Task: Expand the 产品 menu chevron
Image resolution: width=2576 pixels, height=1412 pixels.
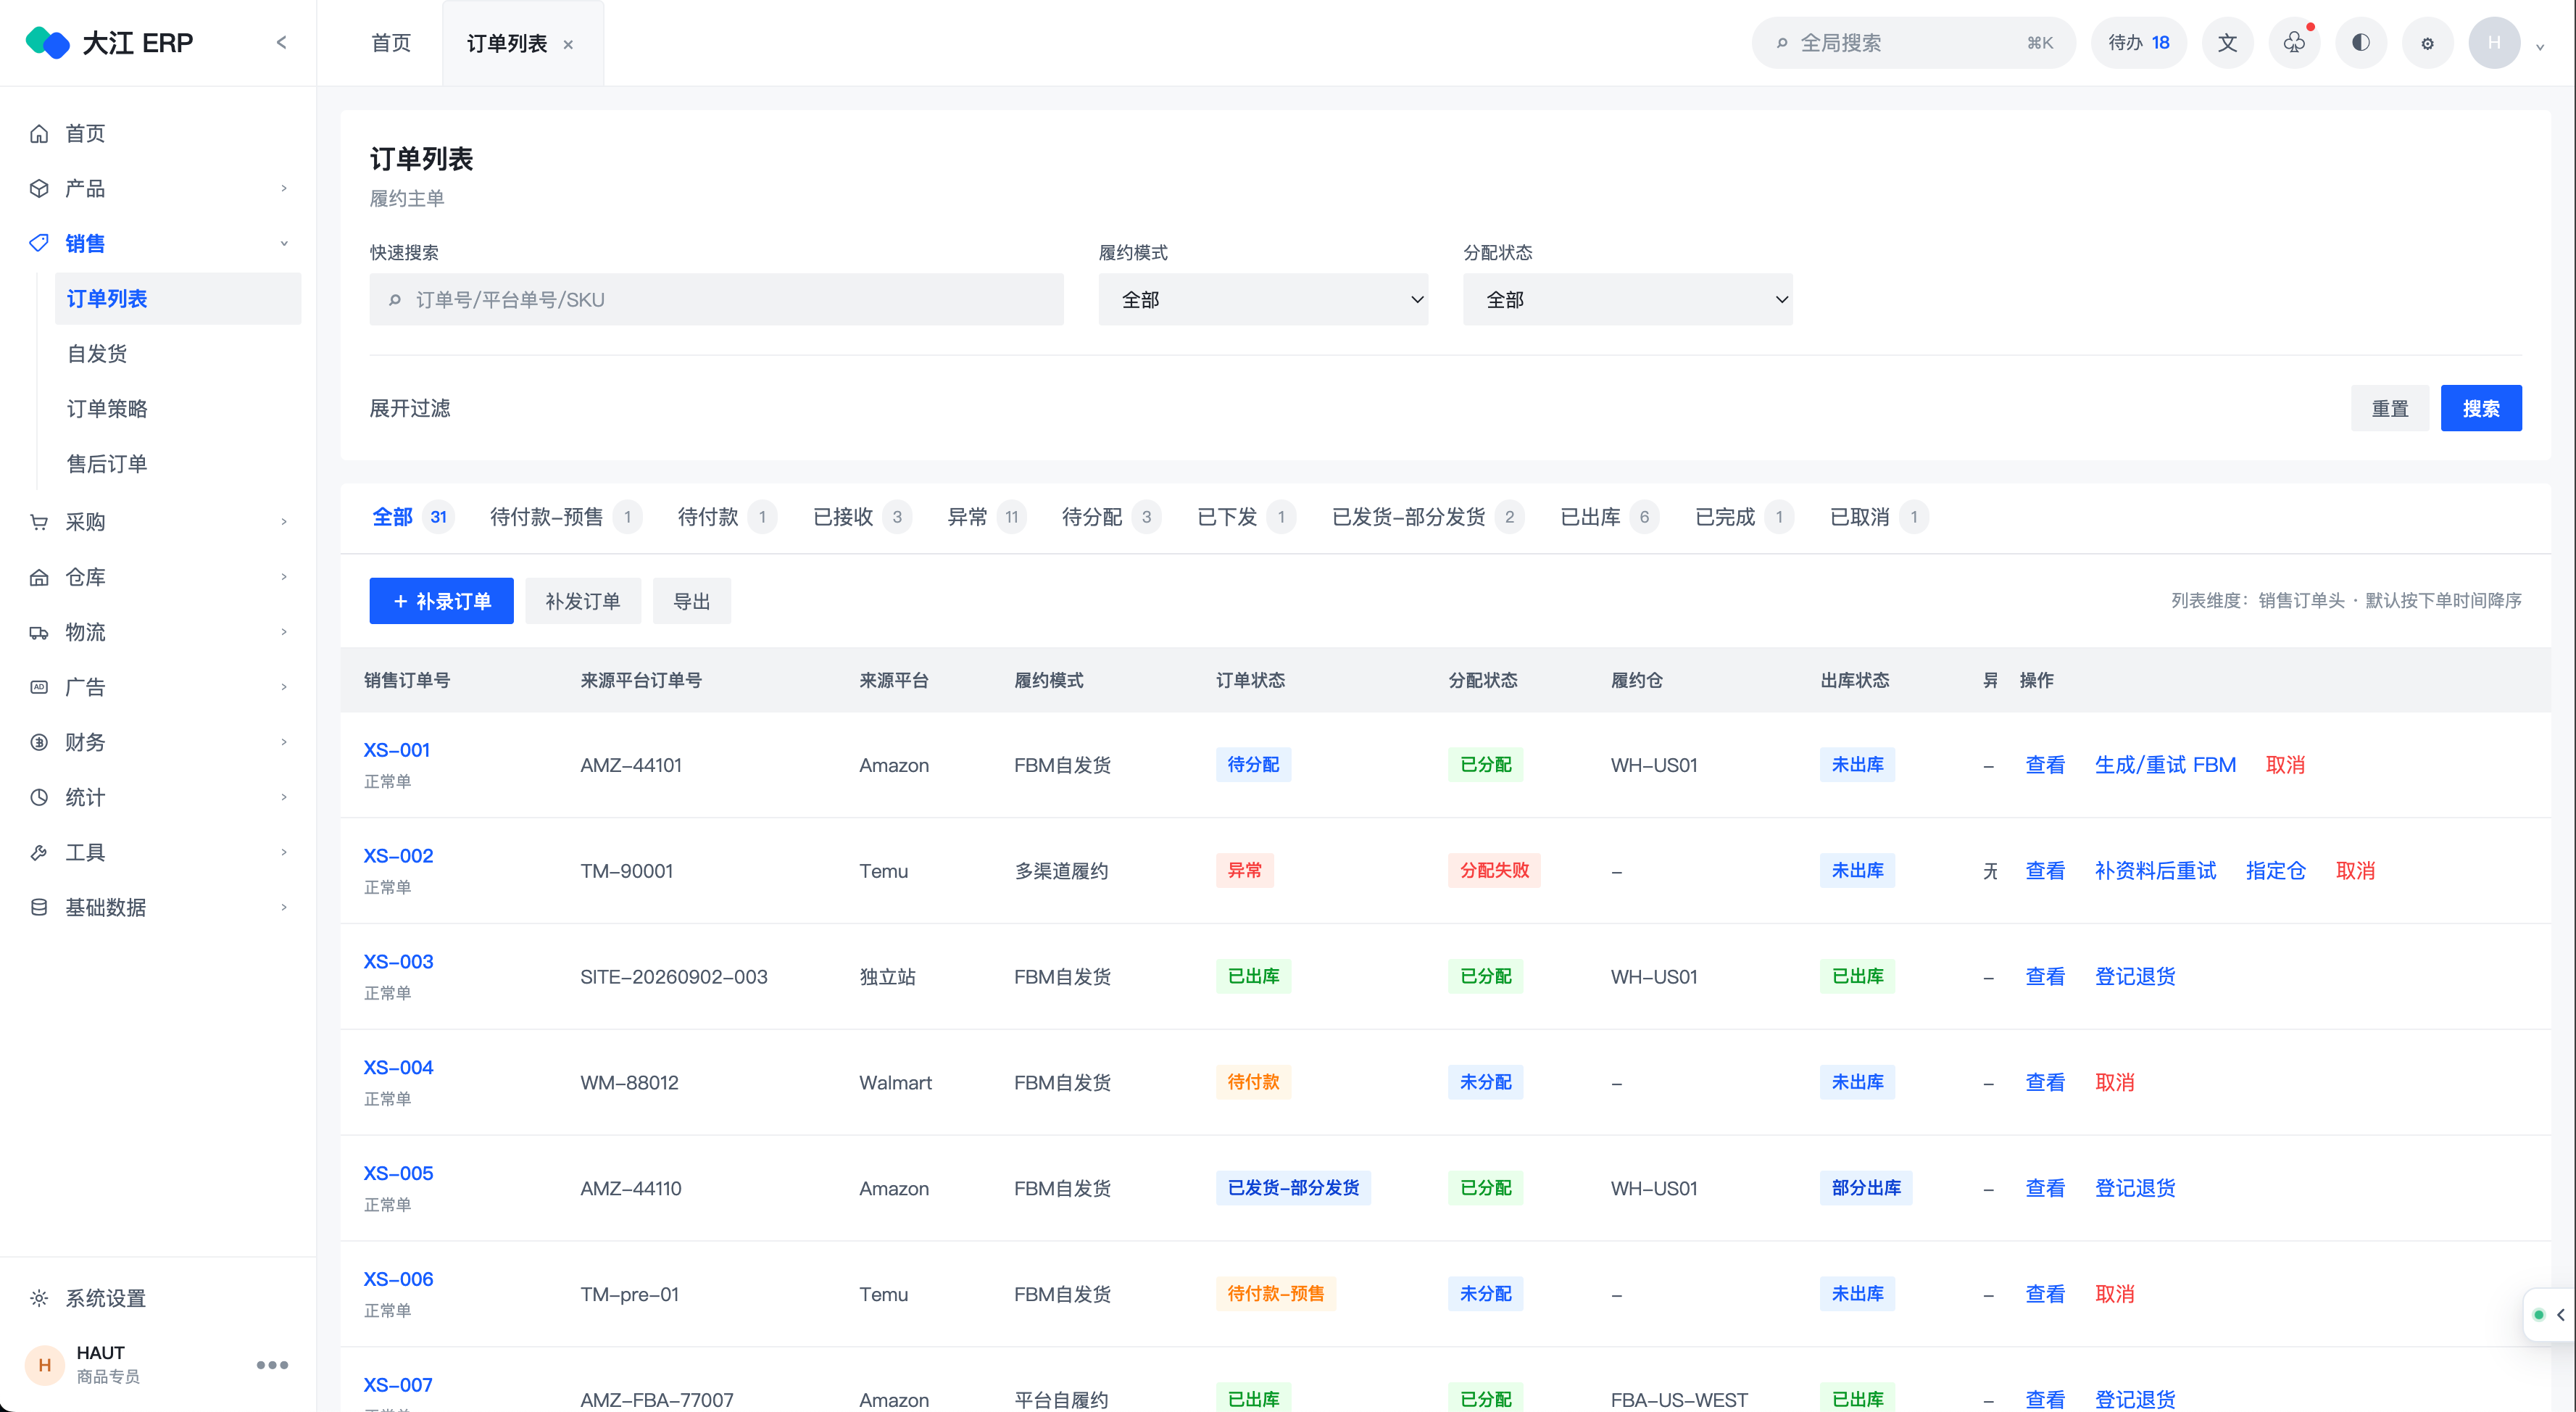Action: tap(284, 188)
